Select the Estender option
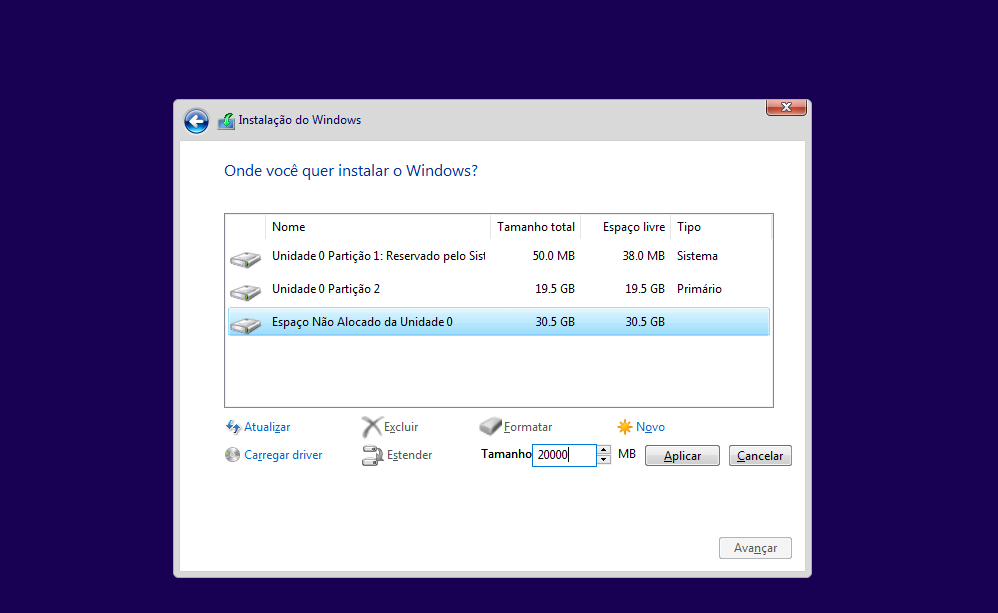Viewport: 998px width, 613px height. pos(409,455)
